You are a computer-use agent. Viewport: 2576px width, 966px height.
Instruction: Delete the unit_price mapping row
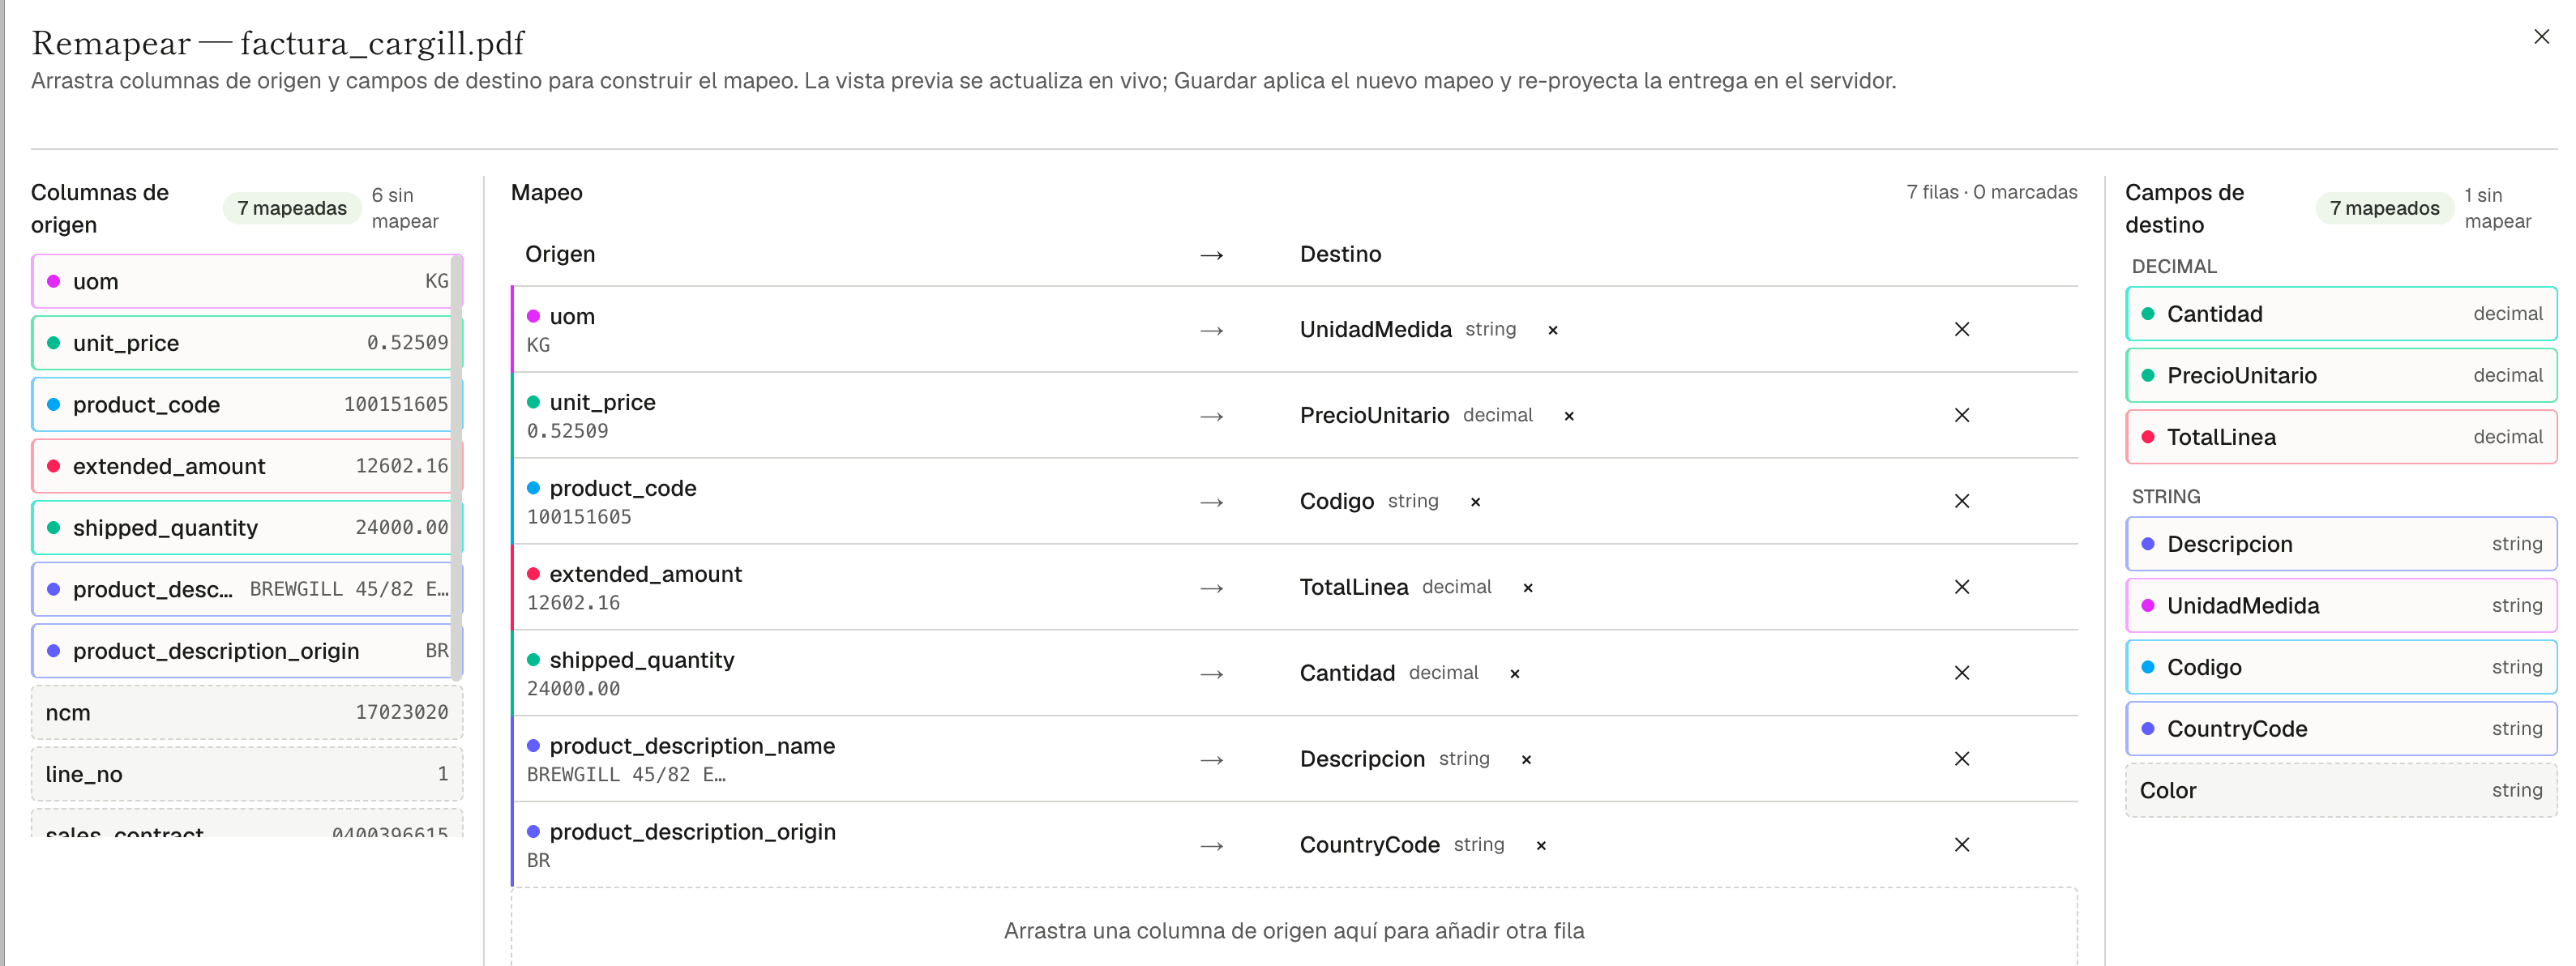(x=1961, y=415)
